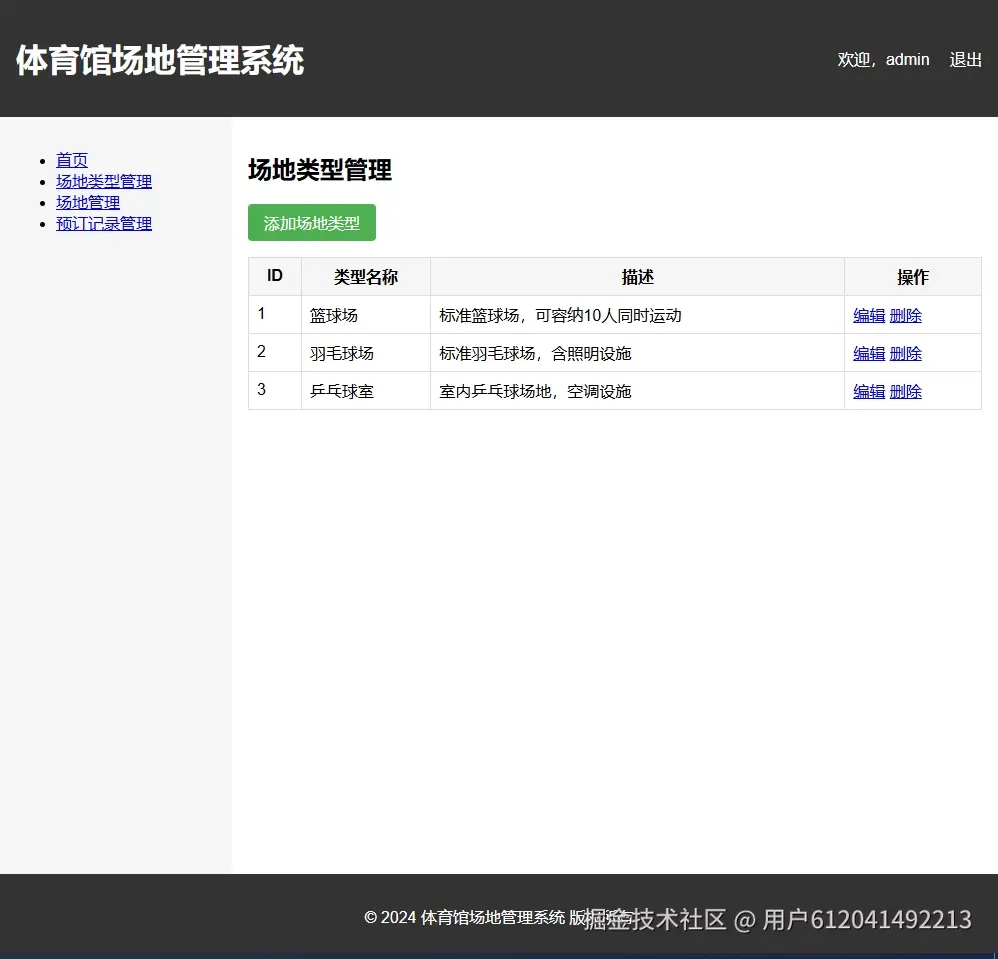The image size is (998, 959).
Task: Click description 标准篮球场，可容纳10人同时运动
Action: pyautogui.click(x=560, y=316)
